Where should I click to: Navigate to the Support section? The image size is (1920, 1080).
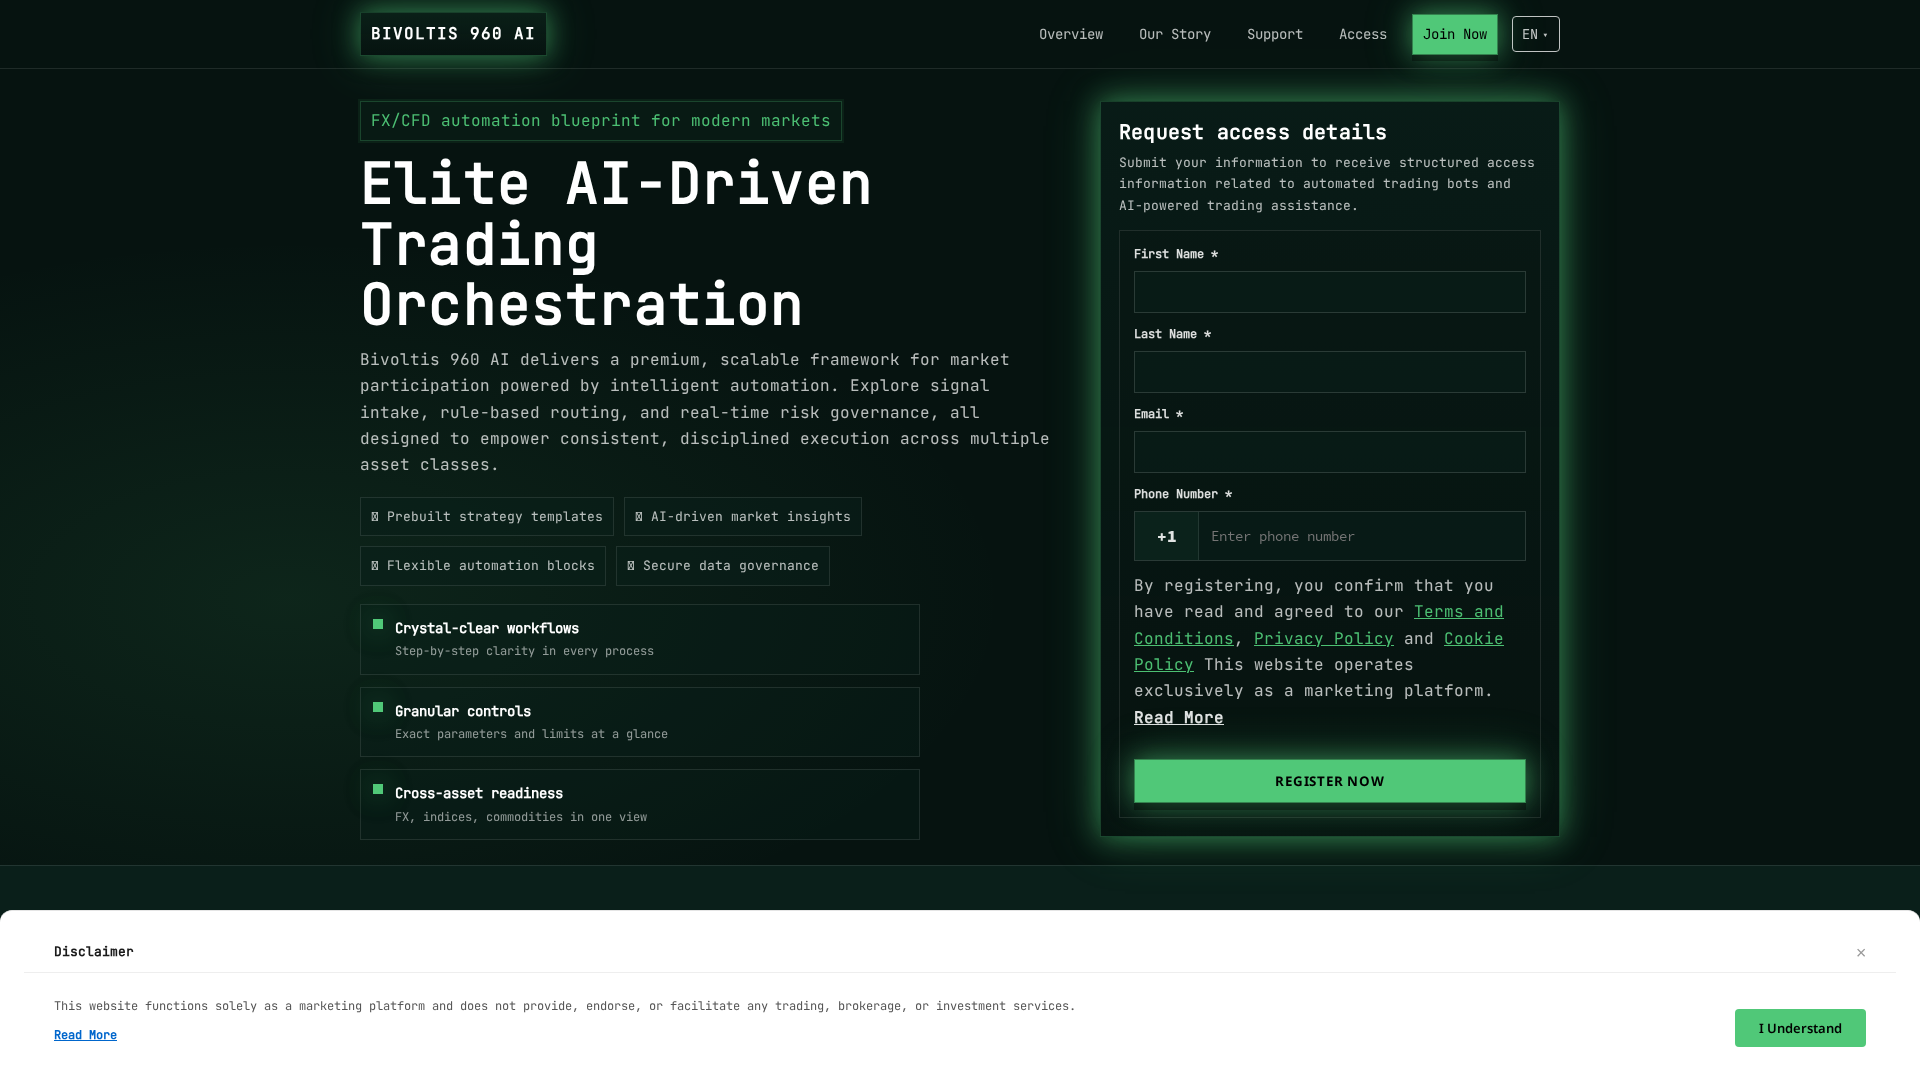click(1274, 33)
